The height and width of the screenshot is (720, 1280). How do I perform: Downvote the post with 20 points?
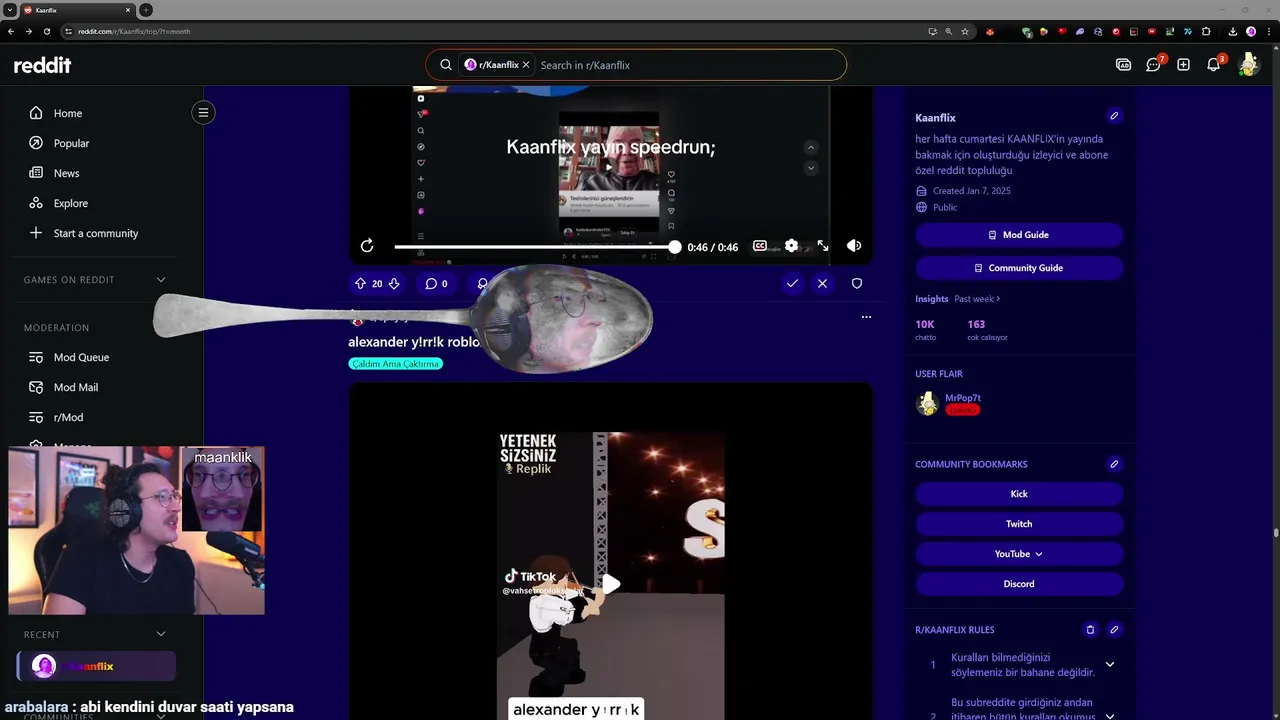[x=394, y=284]
